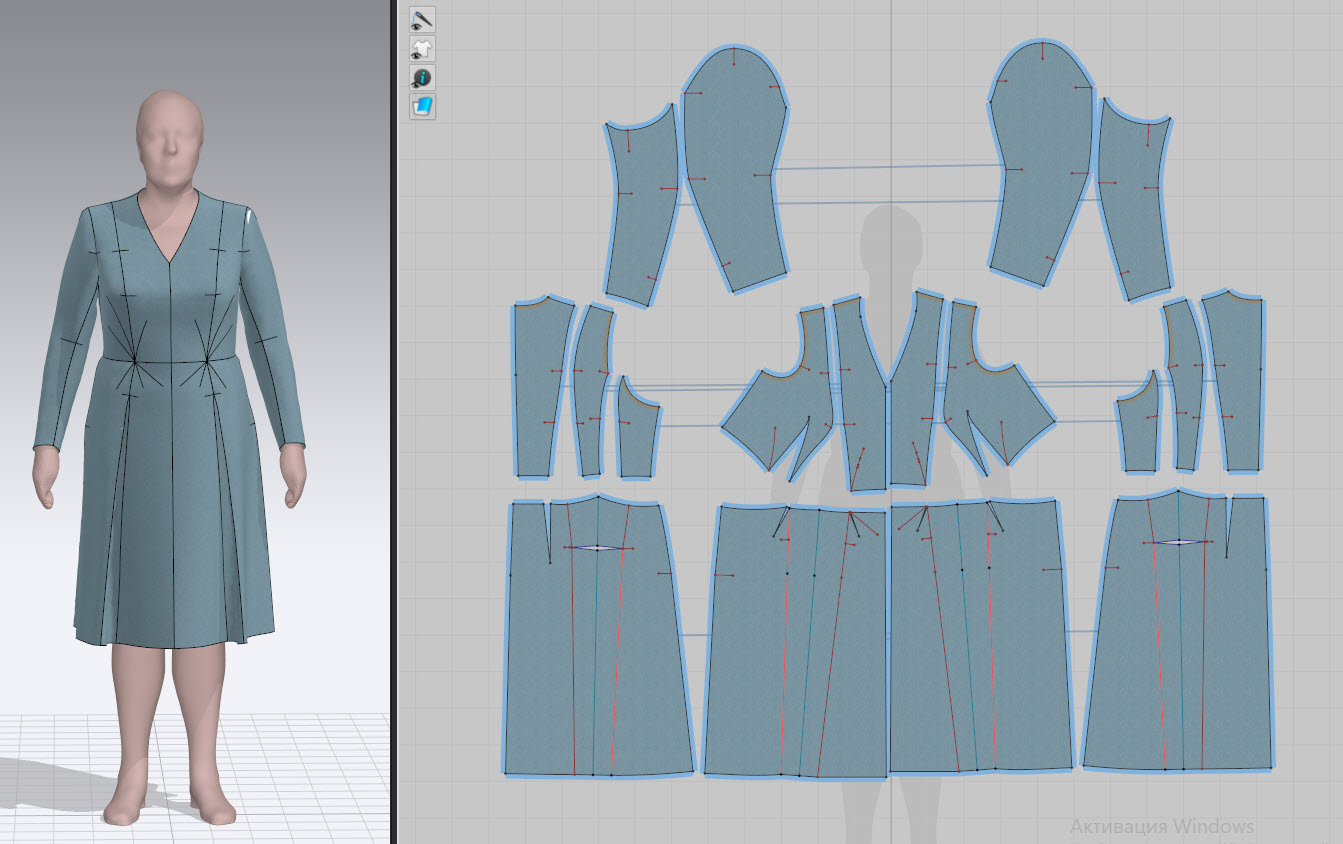Toggle the pattern info display icon
The width and height of the screenshot is (1343, 844).
[x=422, y=77]
